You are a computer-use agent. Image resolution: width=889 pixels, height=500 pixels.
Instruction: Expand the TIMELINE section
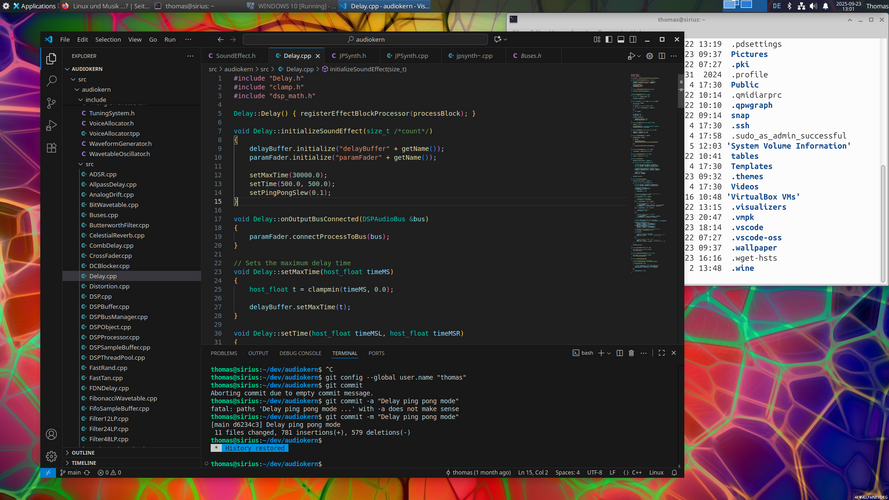83,463
